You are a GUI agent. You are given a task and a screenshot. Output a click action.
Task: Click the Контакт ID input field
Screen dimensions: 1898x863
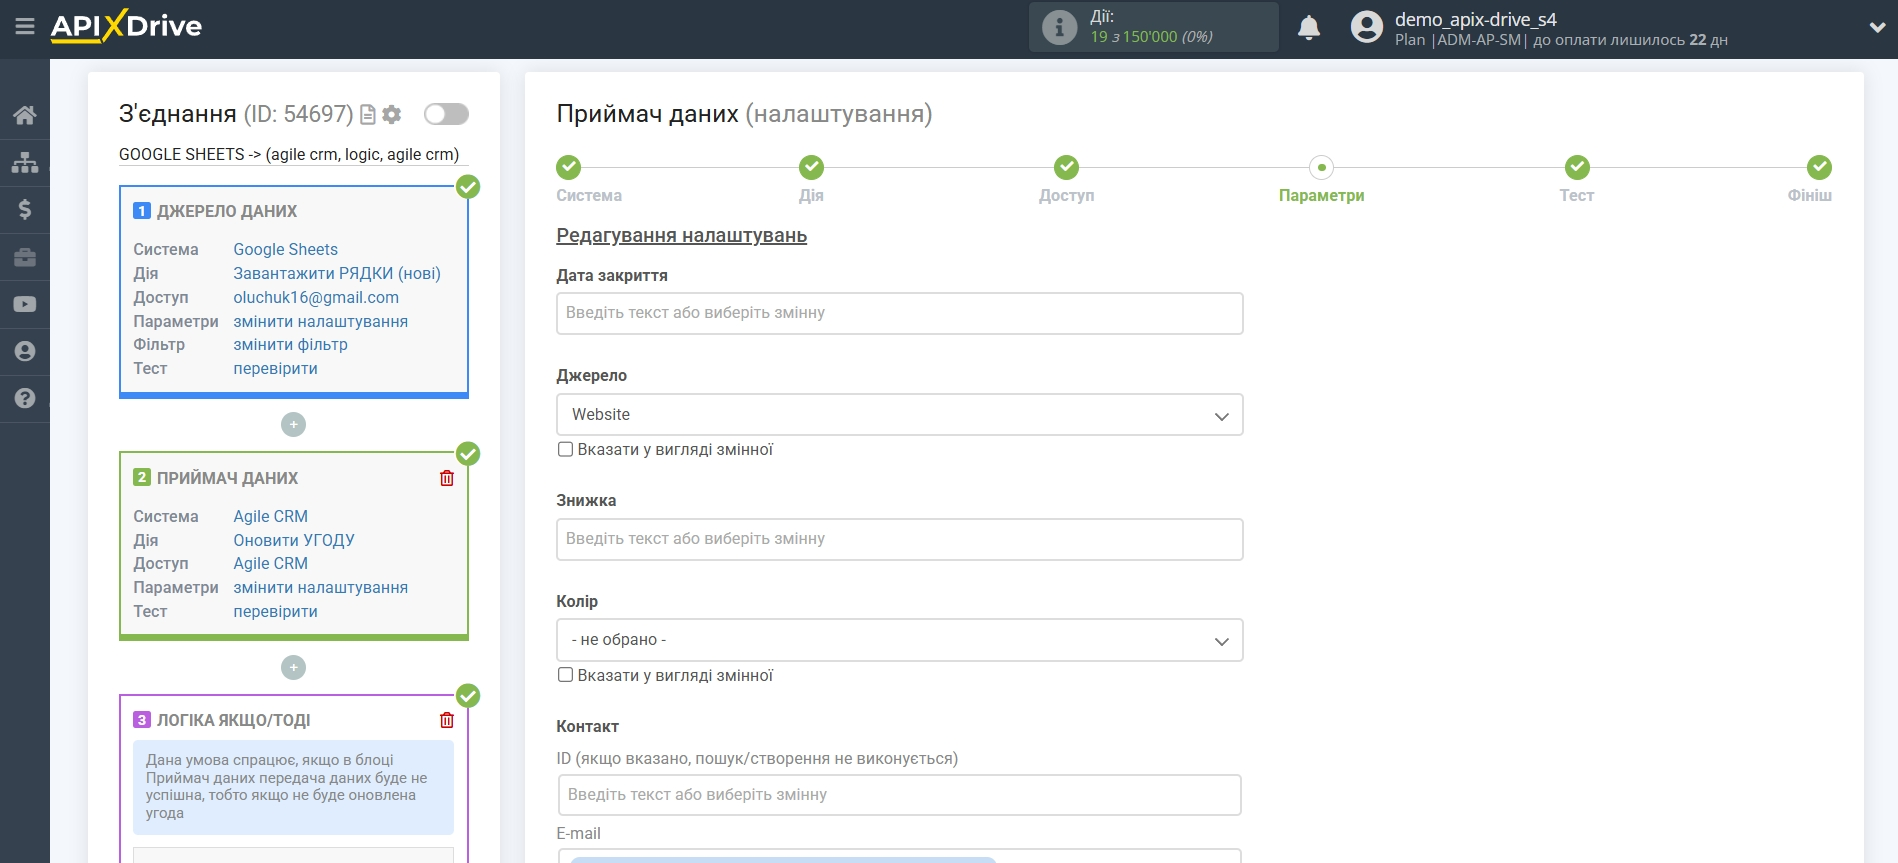click(x=900, y=795)
